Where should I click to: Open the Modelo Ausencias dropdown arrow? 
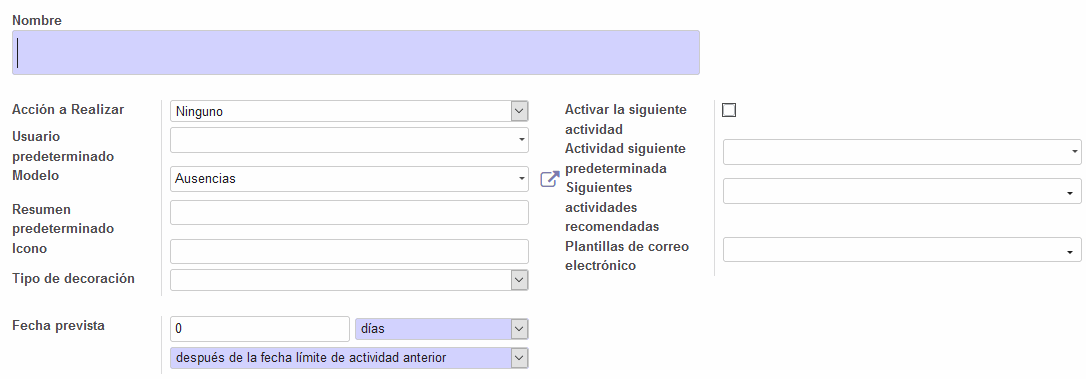(521, 179)
